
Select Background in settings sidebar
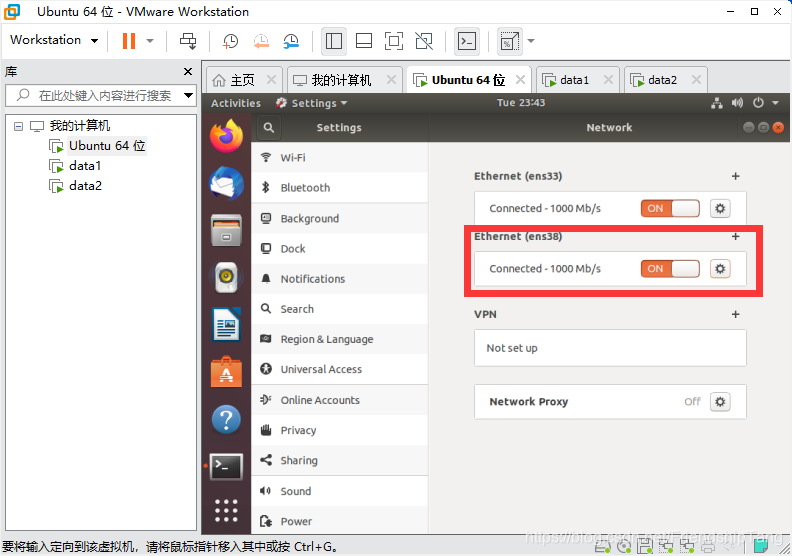coord(339,219)
